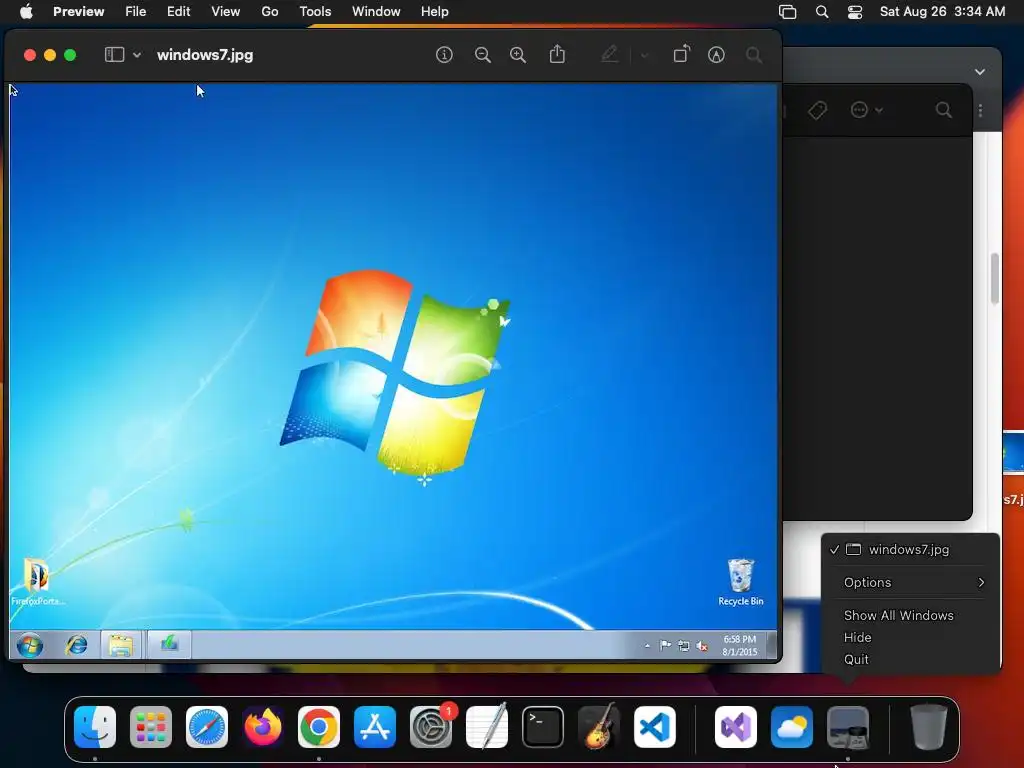Open the Apple menu
The height and width of the screenshot is (768, 1024).
[26, 12]
